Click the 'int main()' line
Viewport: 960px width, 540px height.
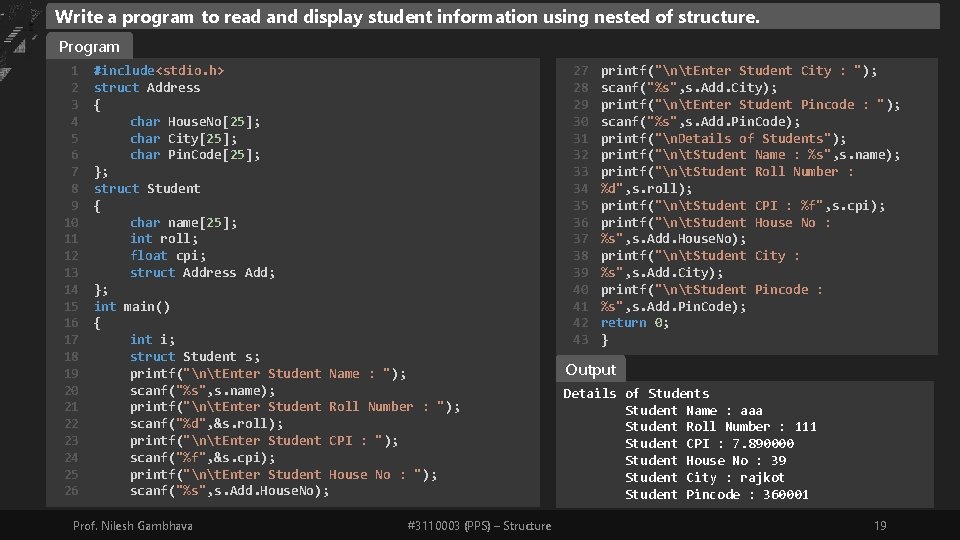click(132, 306)
